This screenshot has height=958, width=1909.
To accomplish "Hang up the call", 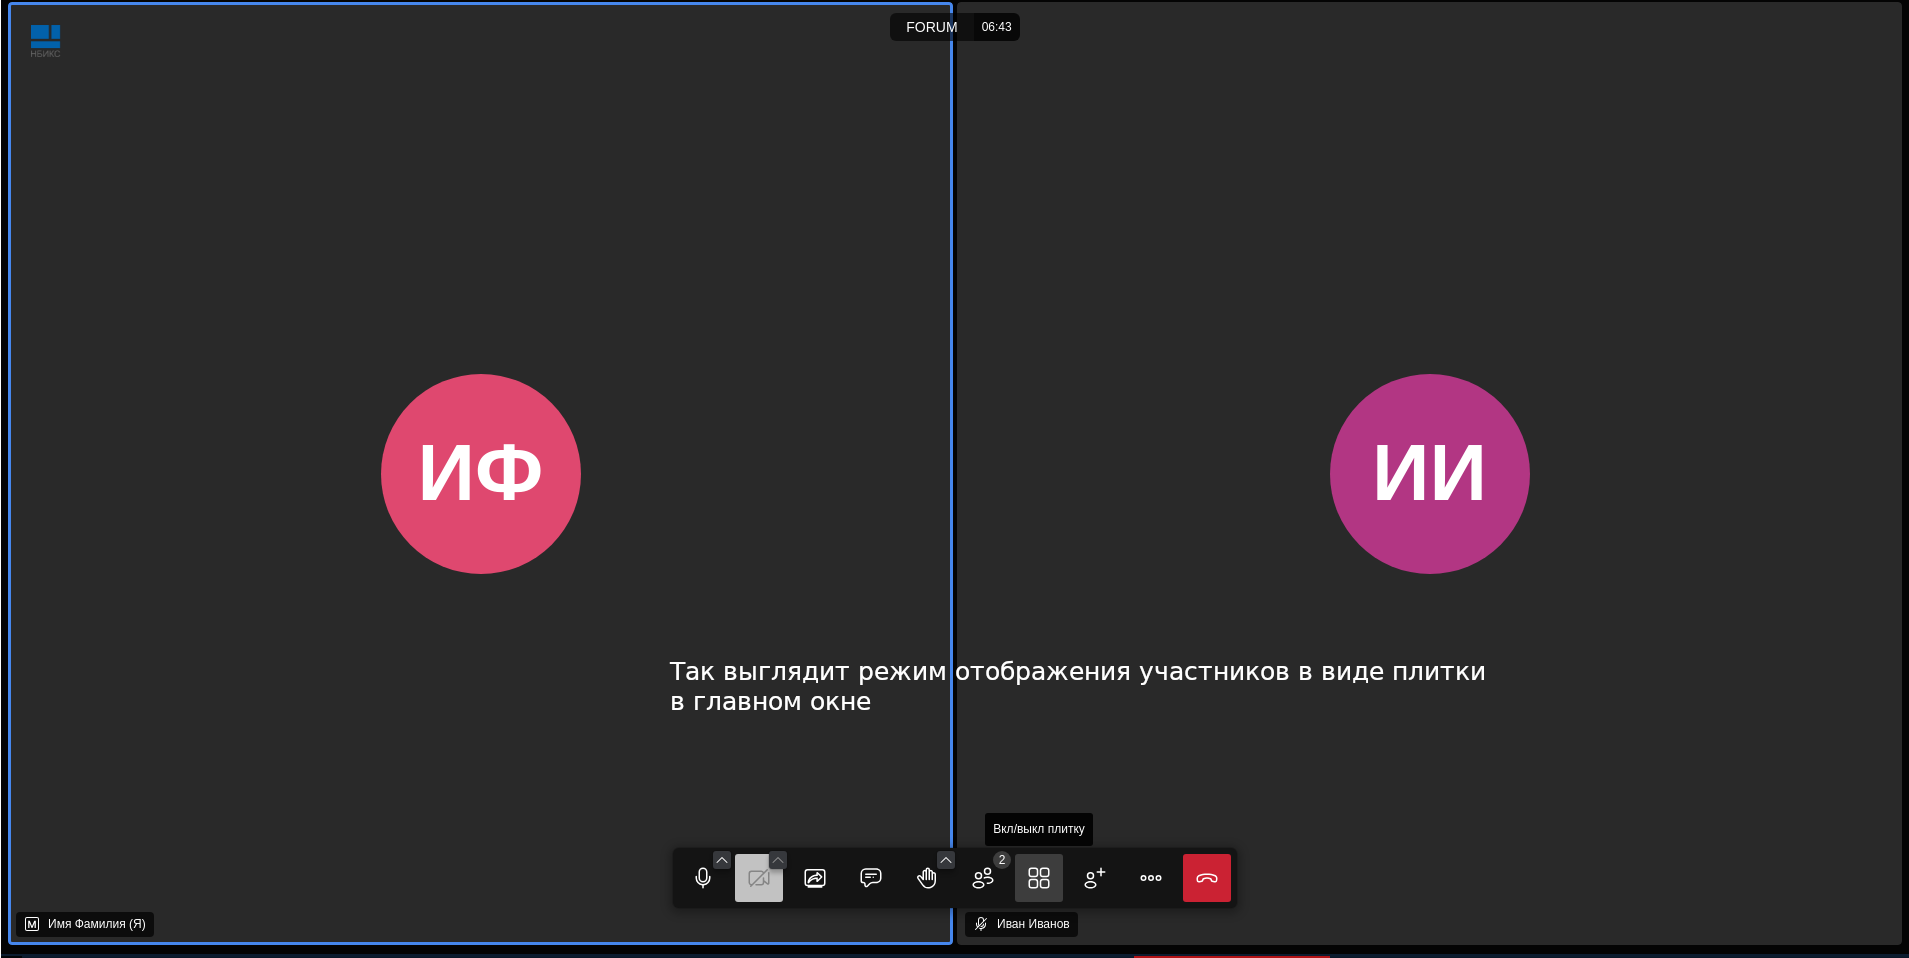I will point(1207,878).
